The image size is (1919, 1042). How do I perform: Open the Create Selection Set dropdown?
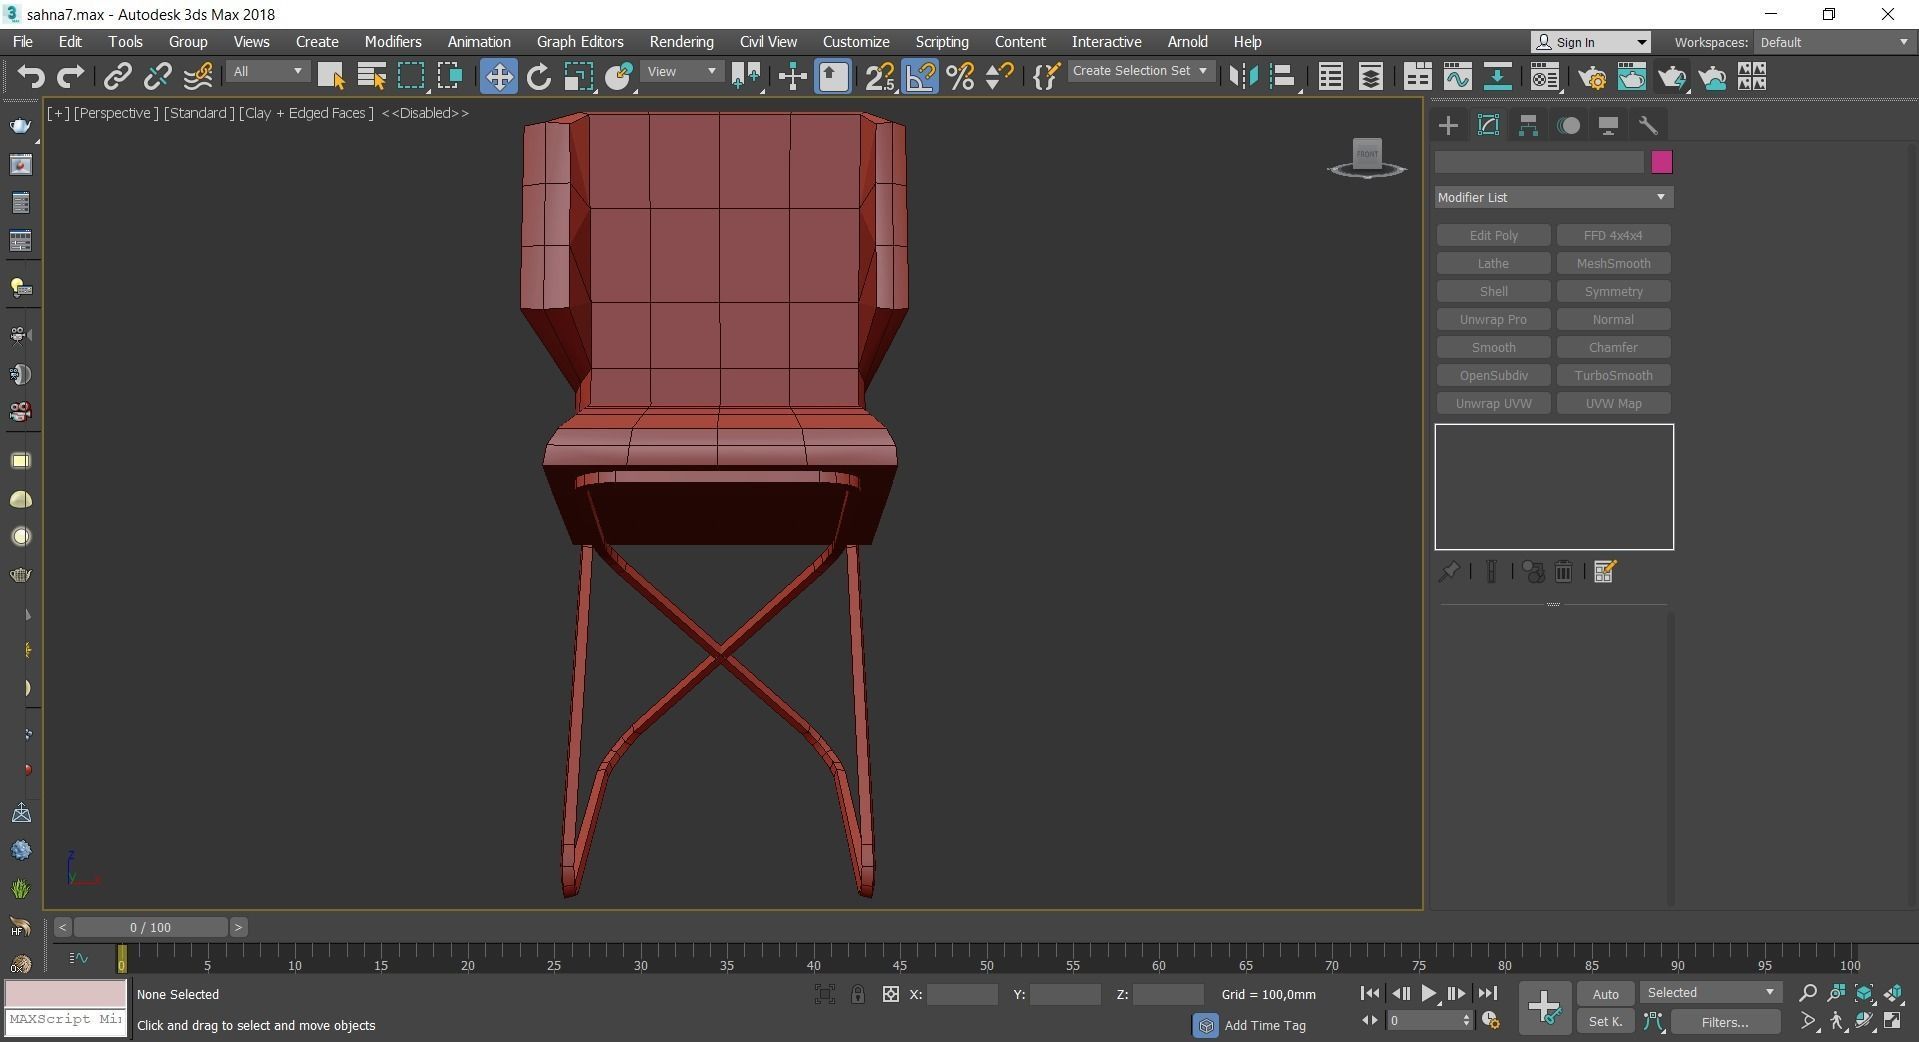click(x=1141, y=71)
